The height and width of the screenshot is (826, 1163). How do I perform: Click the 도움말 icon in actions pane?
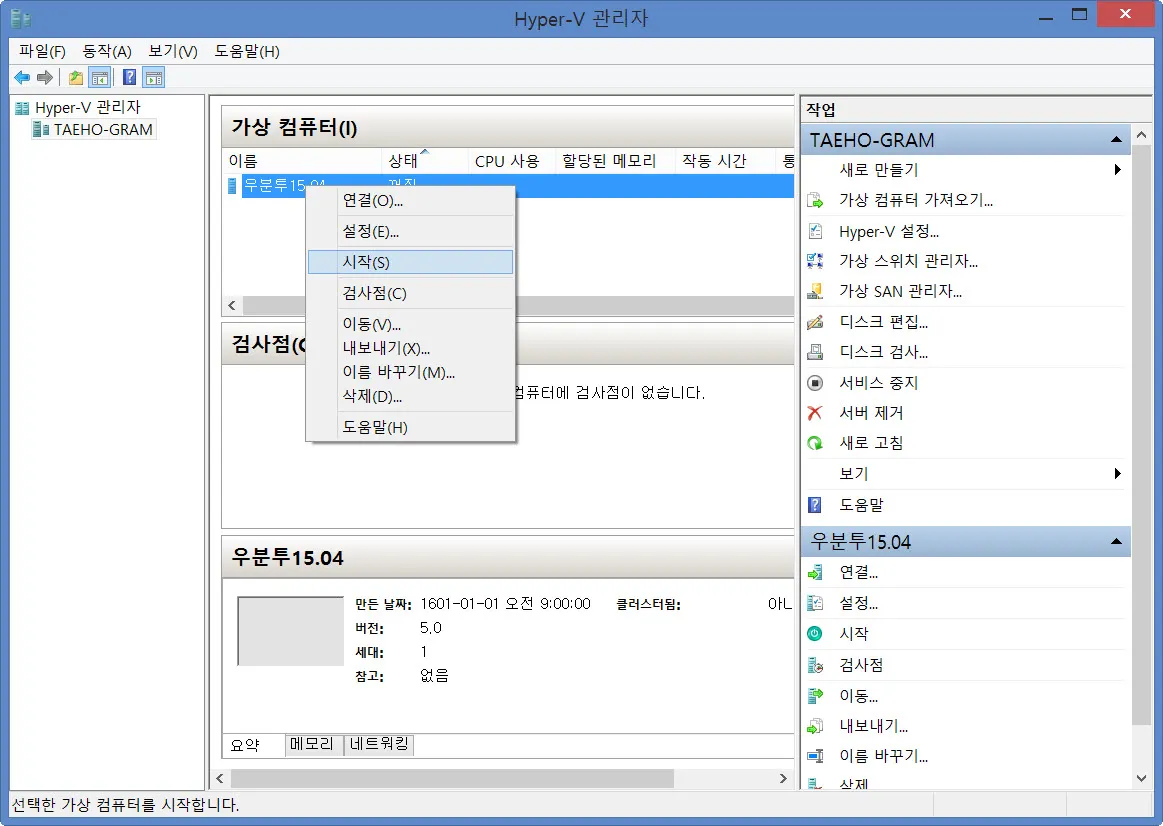[x=815, y=505]
